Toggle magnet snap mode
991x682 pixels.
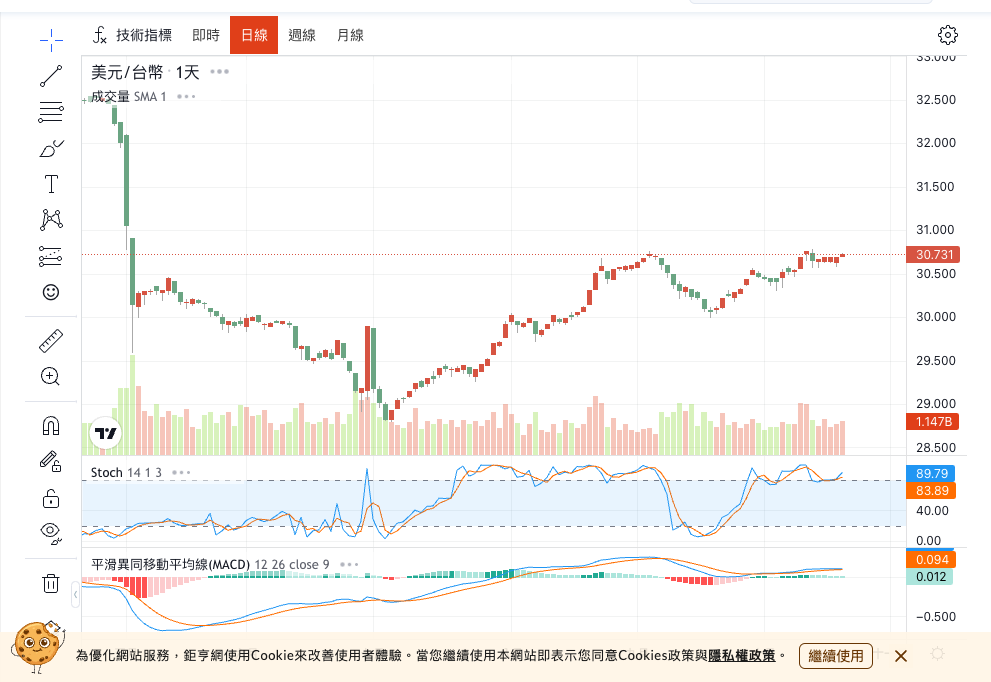[x=51, y=426]
